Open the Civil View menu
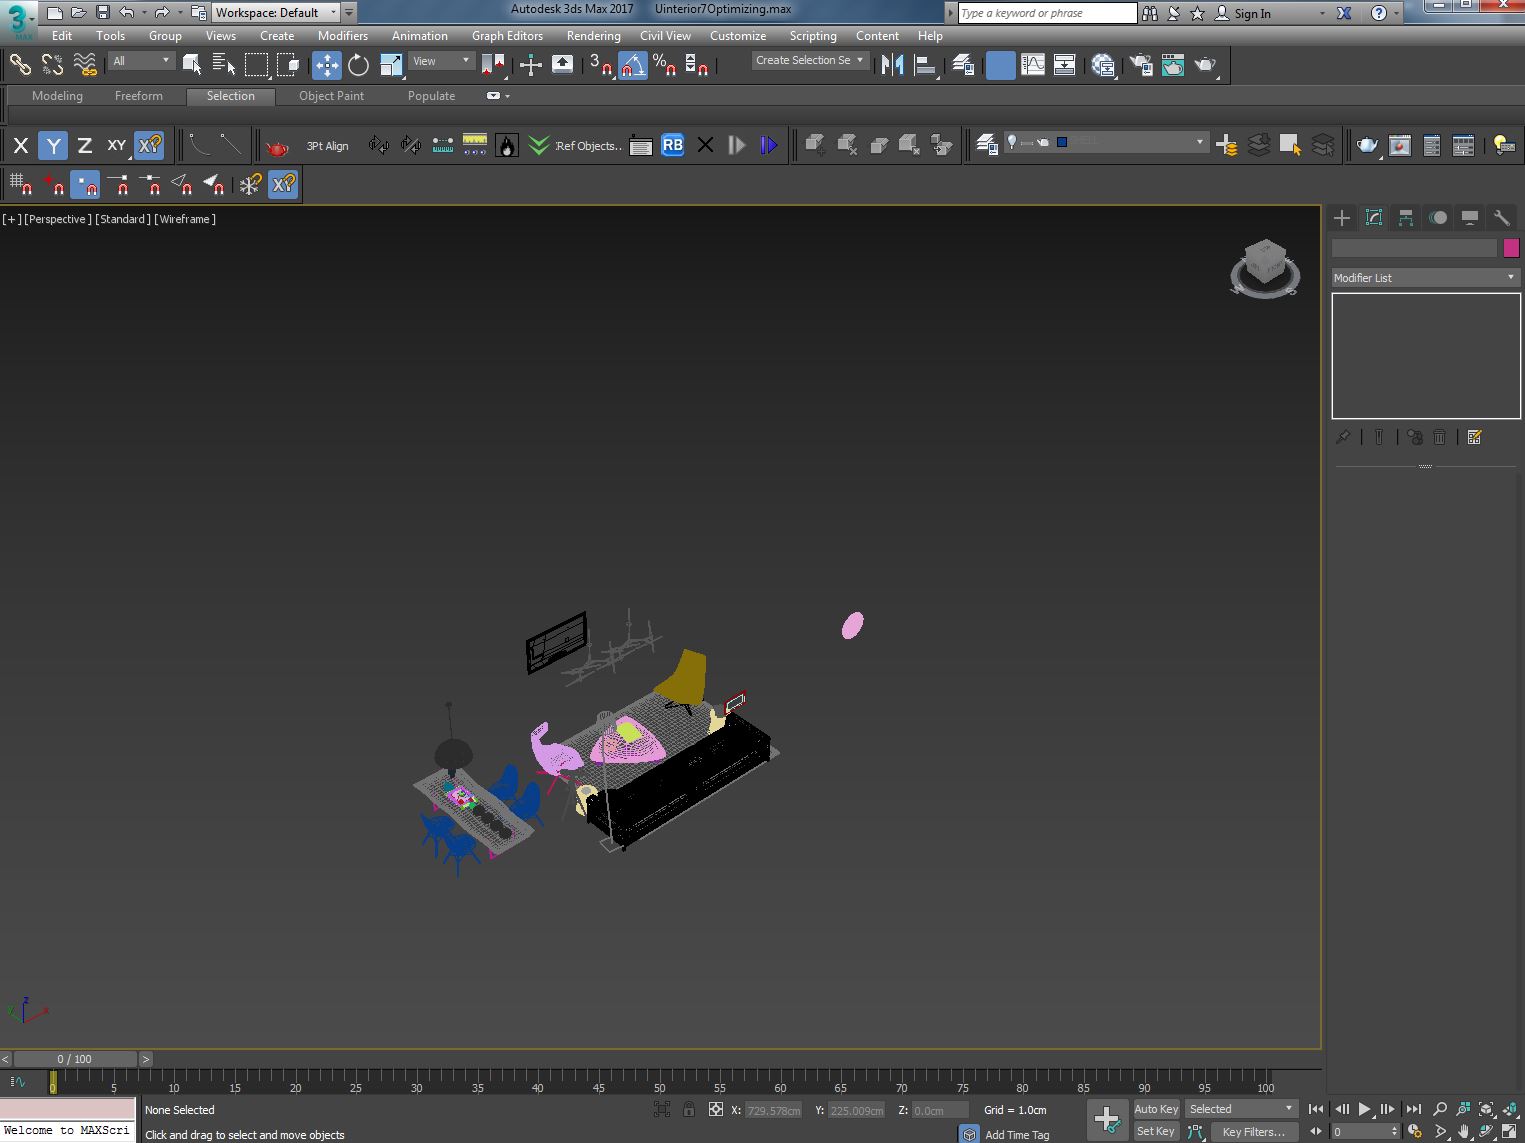 665,35
